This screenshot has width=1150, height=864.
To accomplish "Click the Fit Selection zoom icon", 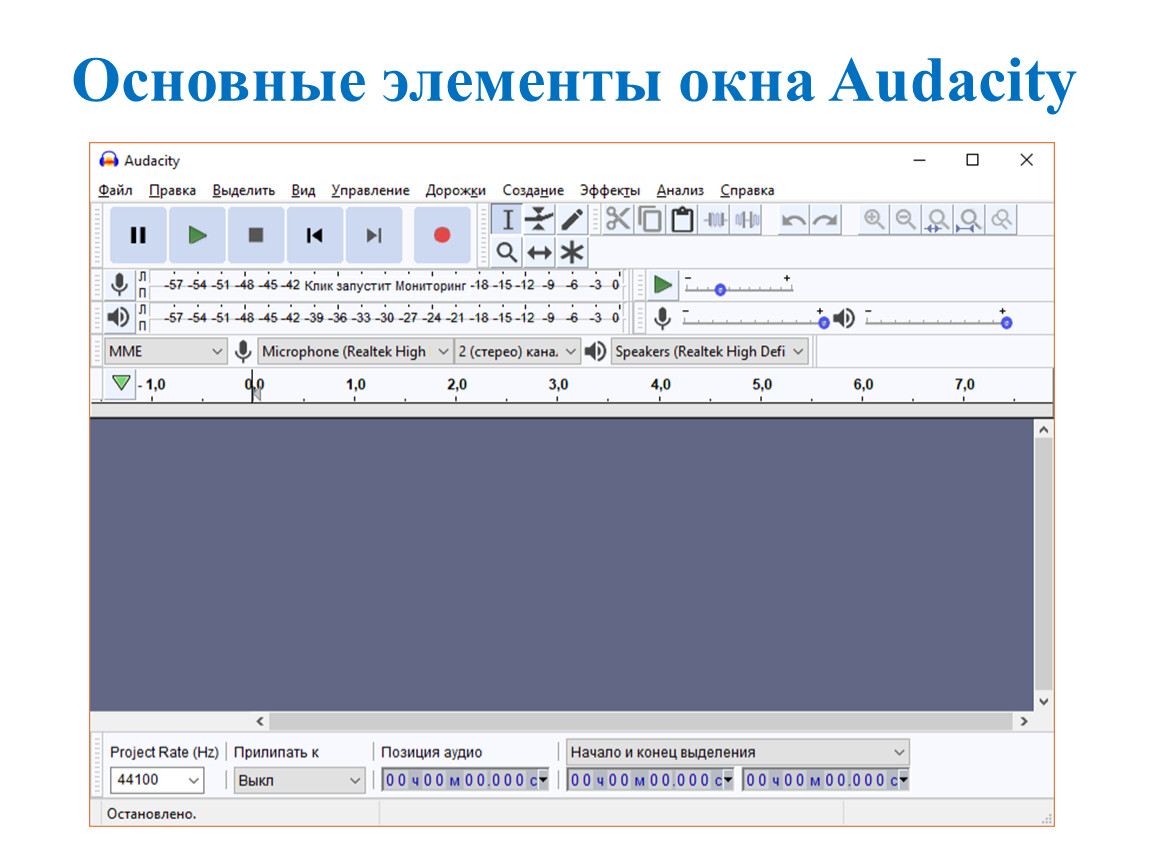I will click(x=937, y=219).
